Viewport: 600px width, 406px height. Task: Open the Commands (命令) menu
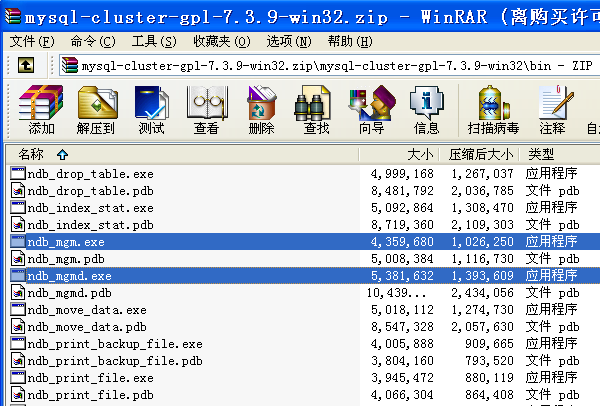93,41
